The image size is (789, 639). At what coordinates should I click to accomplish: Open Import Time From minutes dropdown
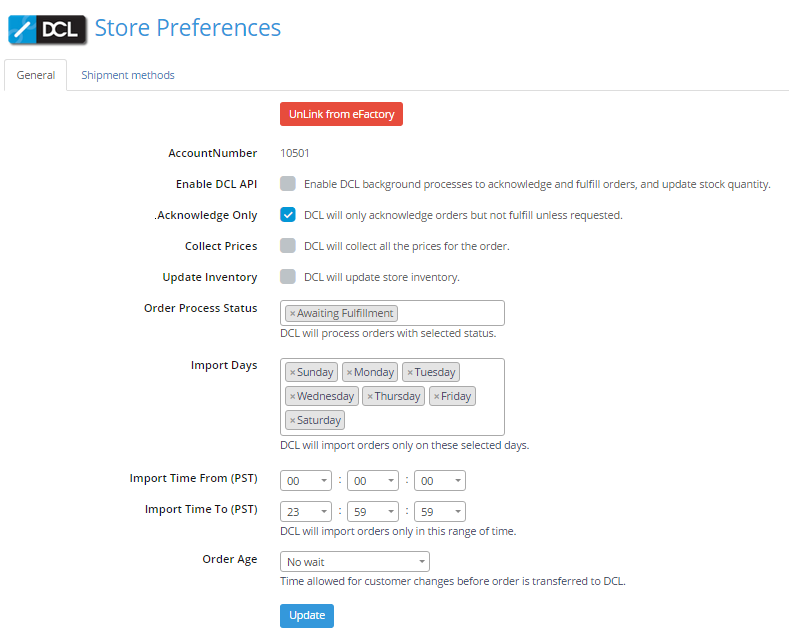coord(373,481)
